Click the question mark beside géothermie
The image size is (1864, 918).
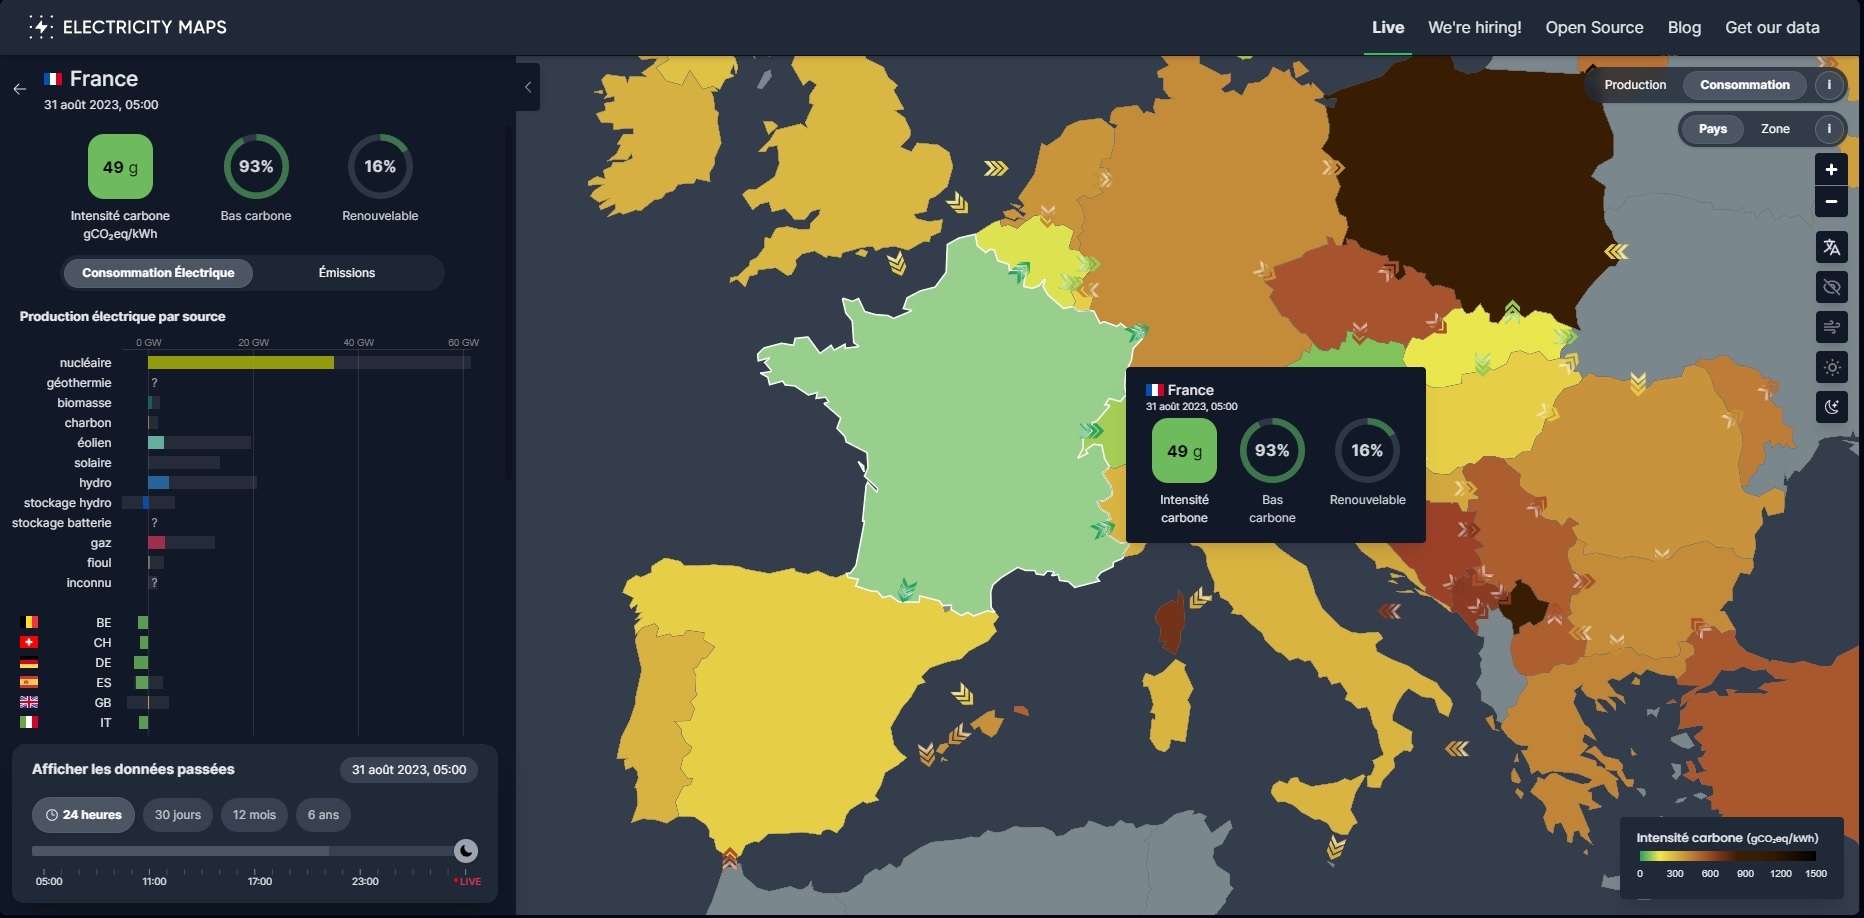point(154,383)
